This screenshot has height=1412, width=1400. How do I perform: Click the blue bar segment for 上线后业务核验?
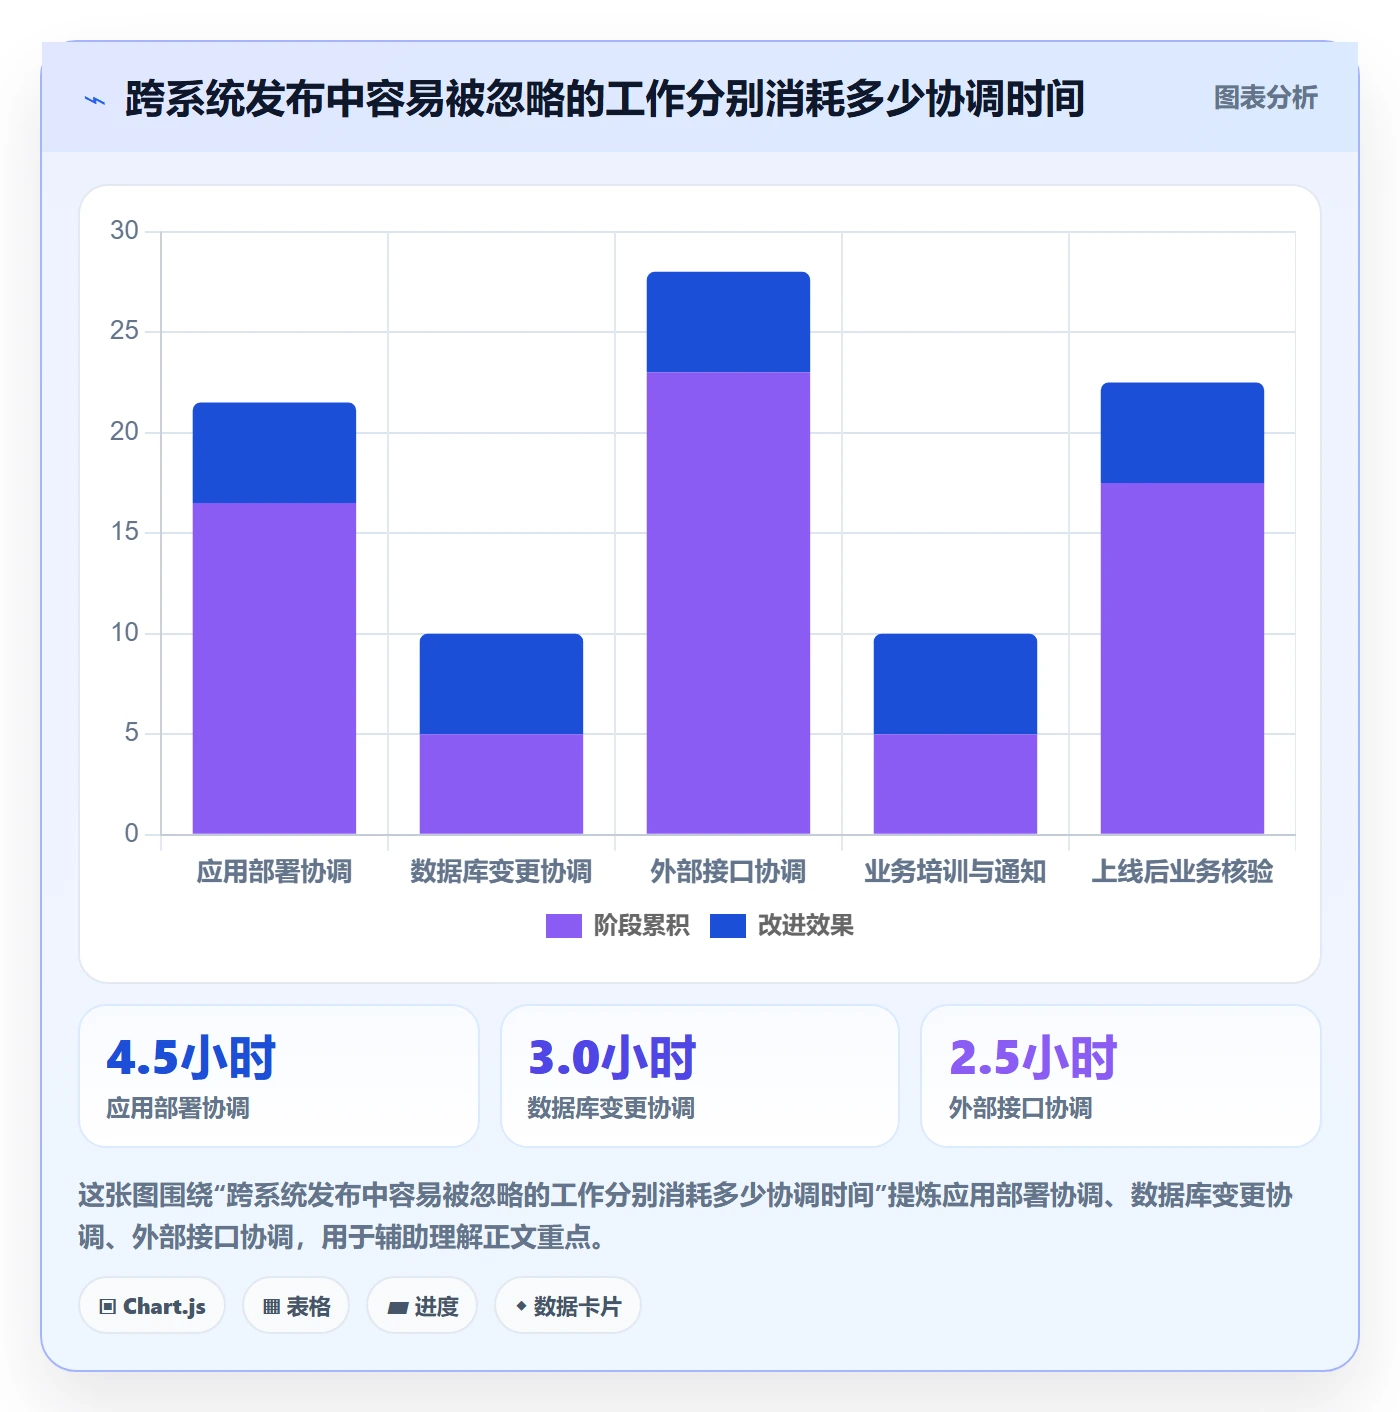click(1182, 433)
